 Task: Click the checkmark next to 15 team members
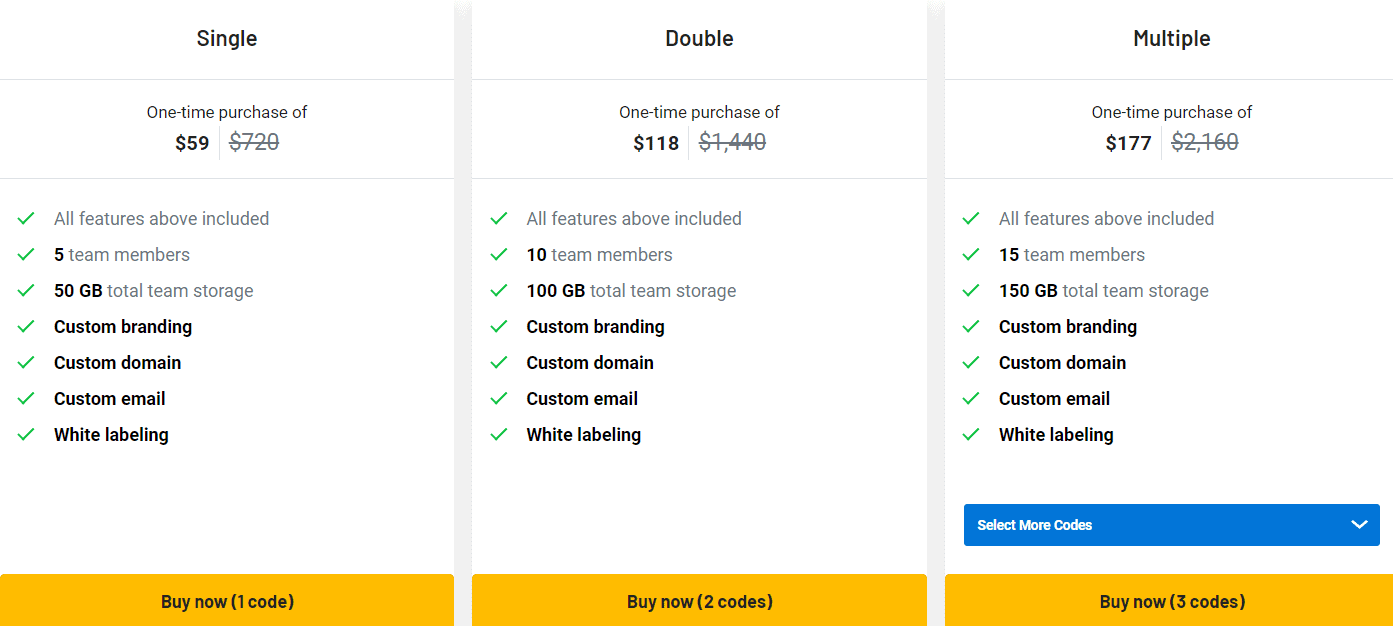(971, 254)
